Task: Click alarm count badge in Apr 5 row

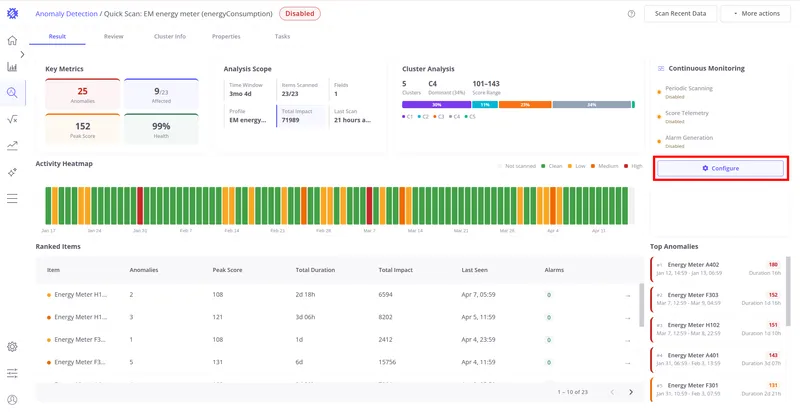Action: pyautogui.click(x=549, y=318)
